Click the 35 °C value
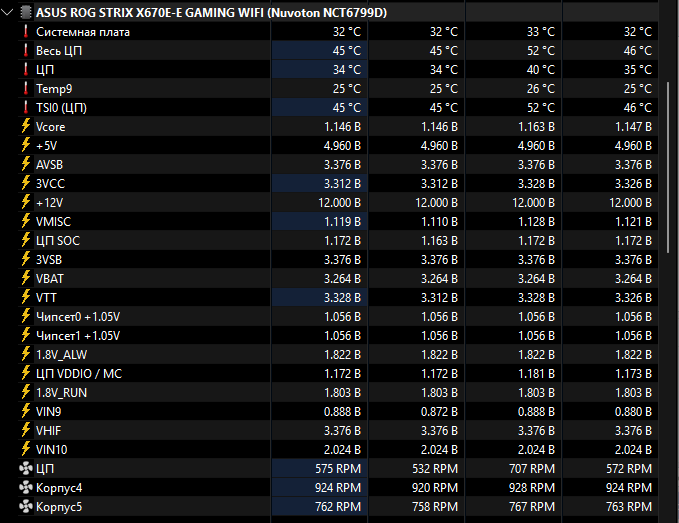 638,70
